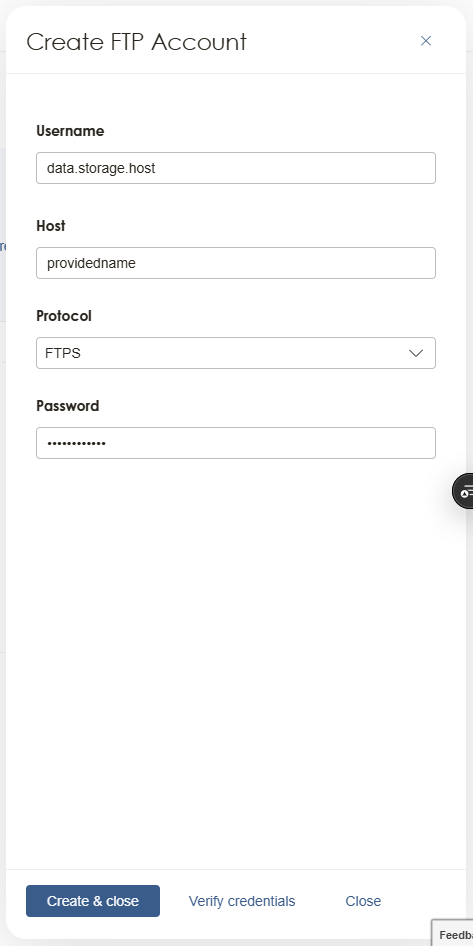Open the Protocol combo box showing FTPS
This screenshot has width=473, height=946.
tap(236, 353)
